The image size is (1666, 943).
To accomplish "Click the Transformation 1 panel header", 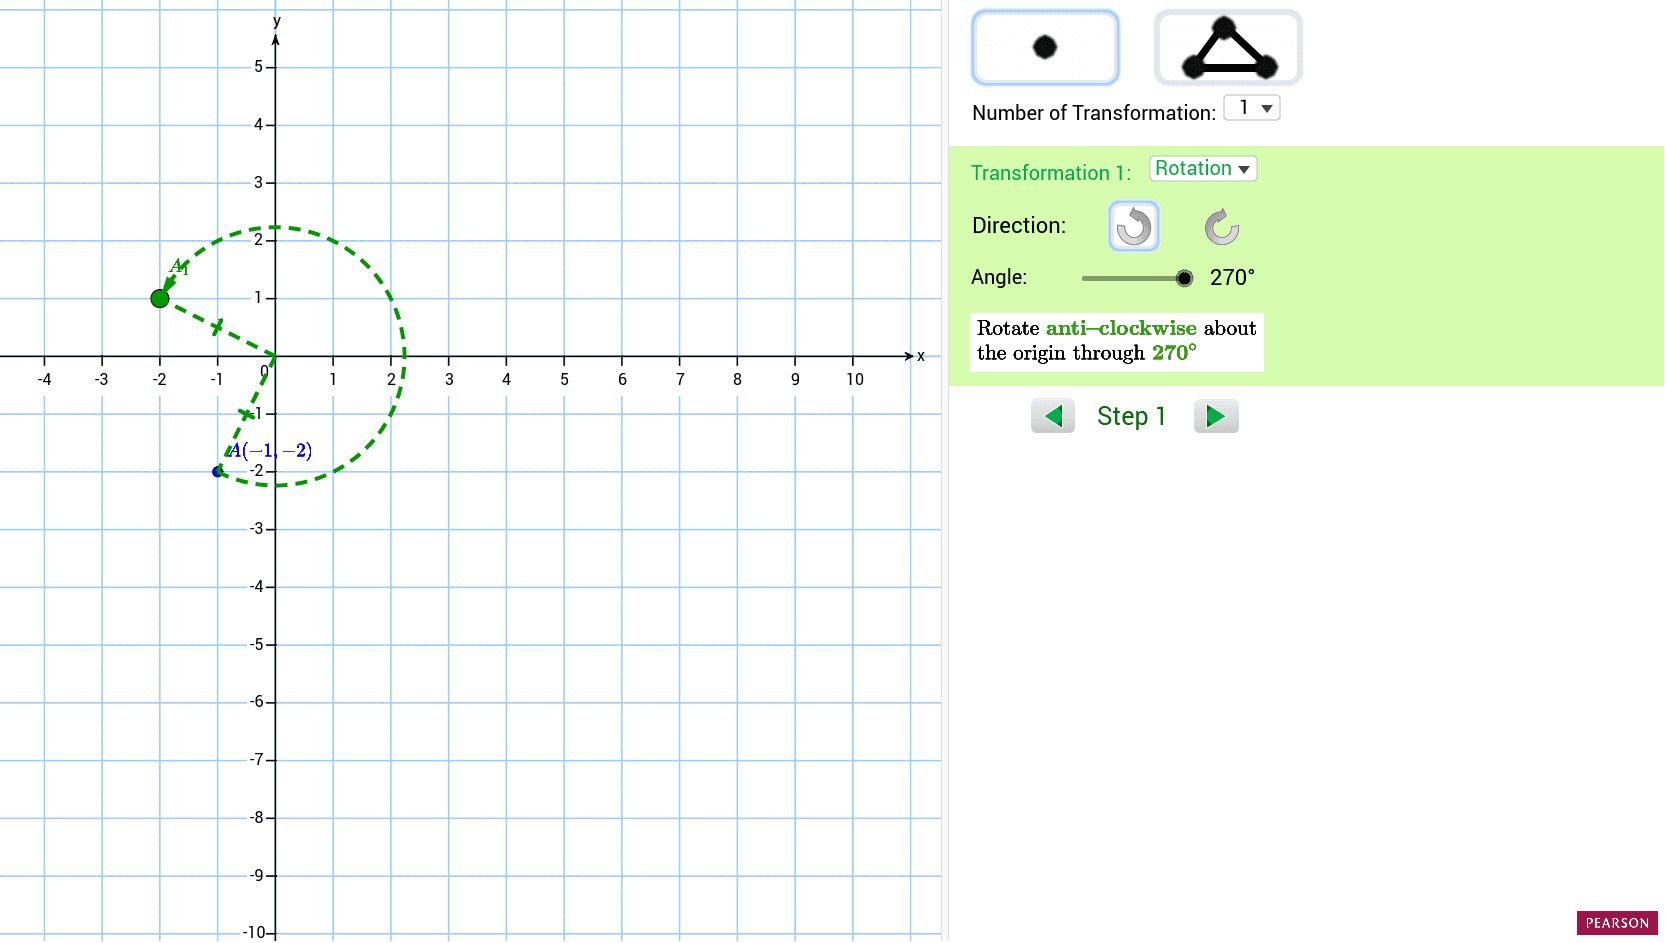I will point(1051,172).
